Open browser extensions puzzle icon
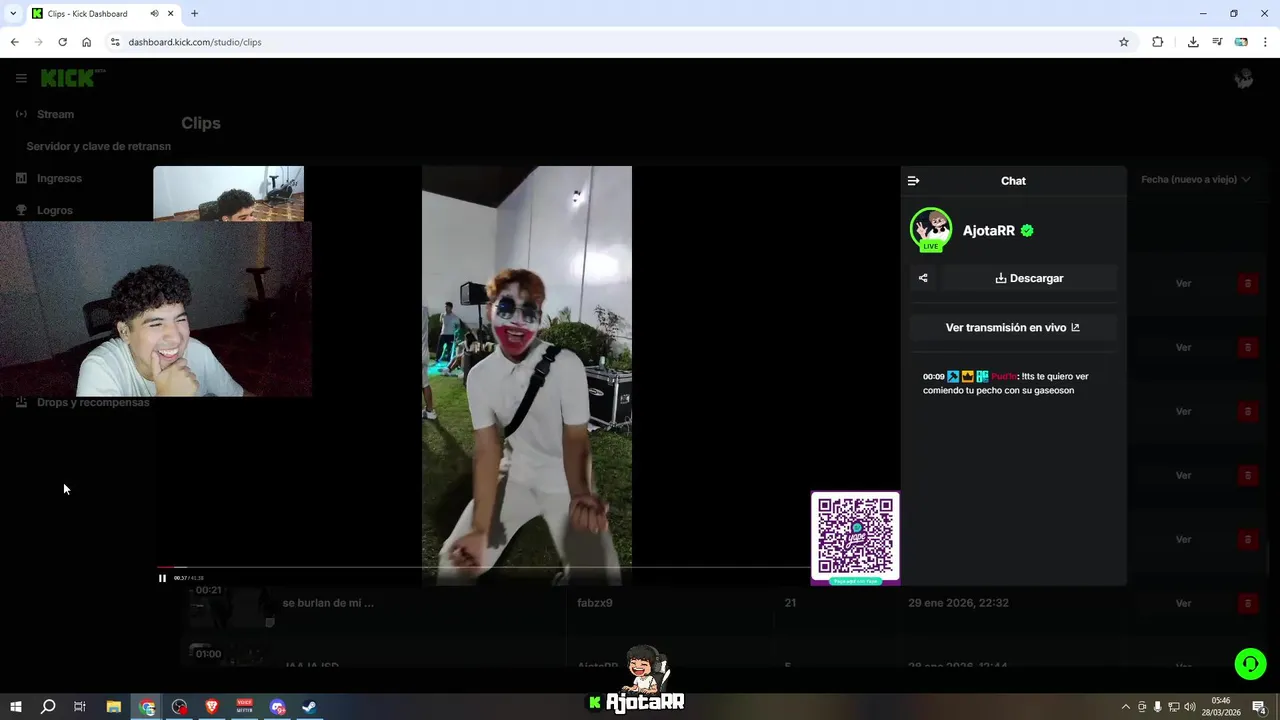 tap(1158, 42)
